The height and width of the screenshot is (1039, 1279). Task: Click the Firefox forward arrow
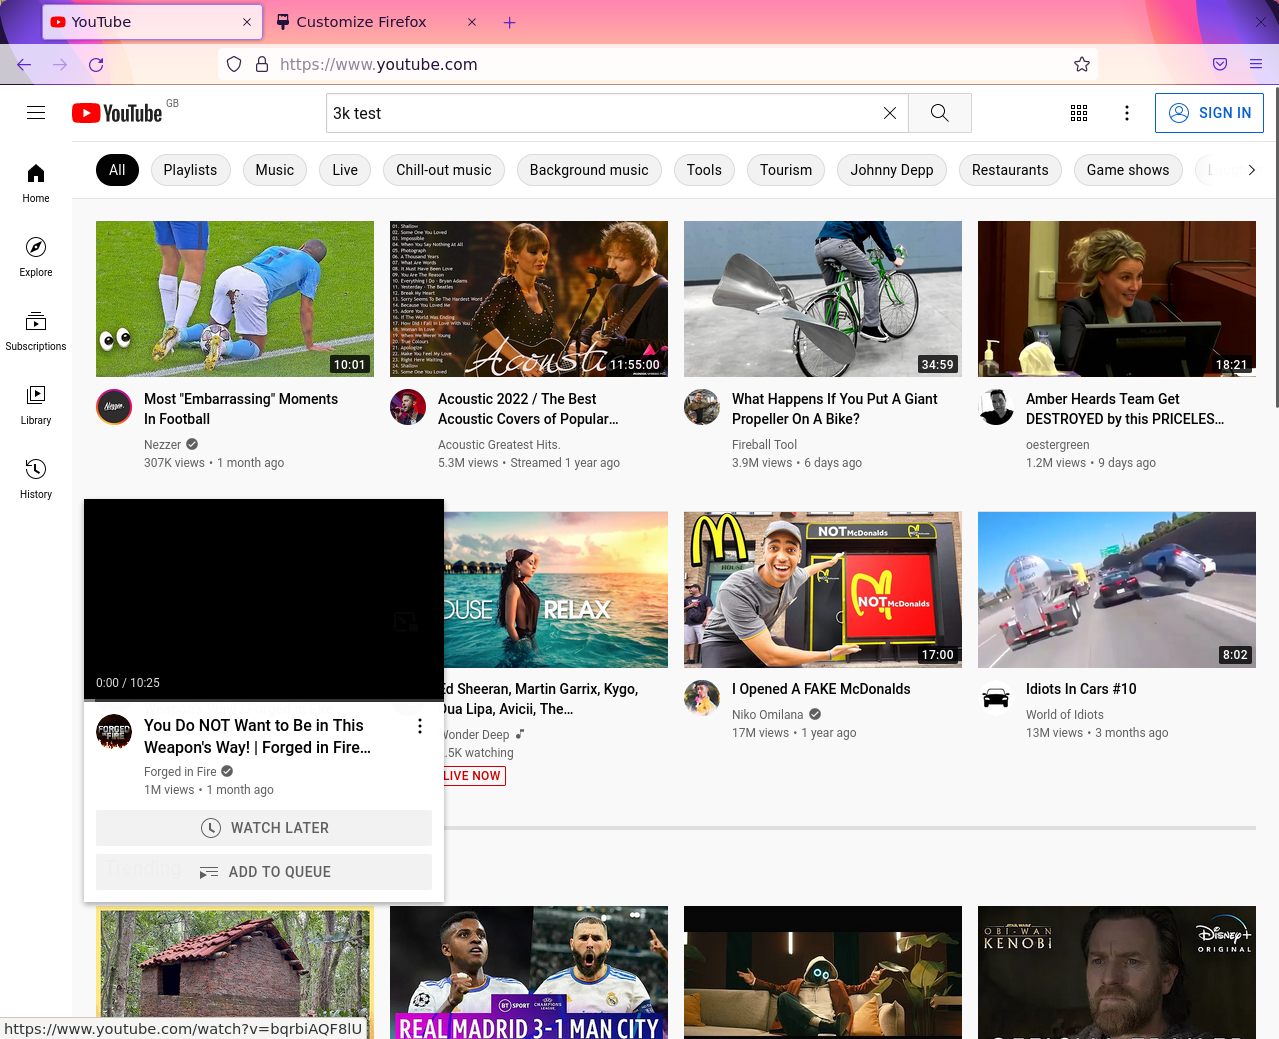pos(60,64)
